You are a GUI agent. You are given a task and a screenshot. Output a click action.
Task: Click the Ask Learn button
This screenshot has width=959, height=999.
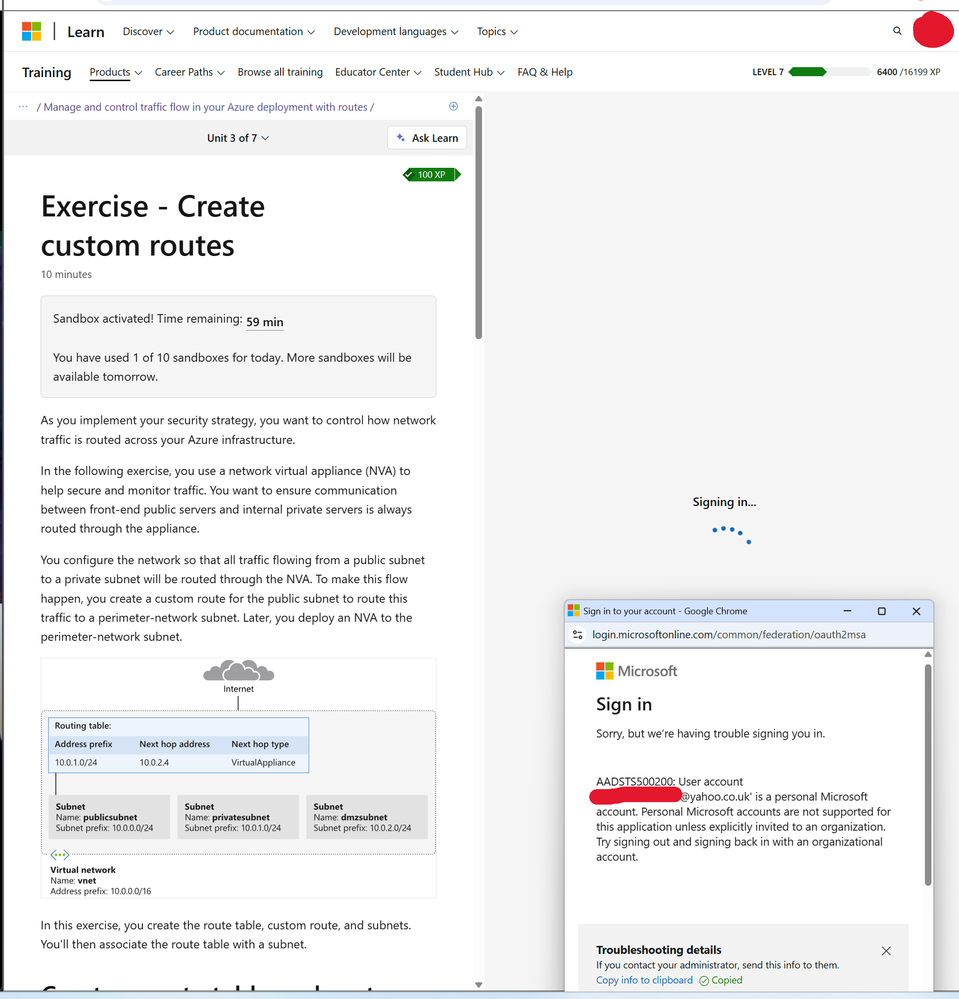click(x=427, y=138)
